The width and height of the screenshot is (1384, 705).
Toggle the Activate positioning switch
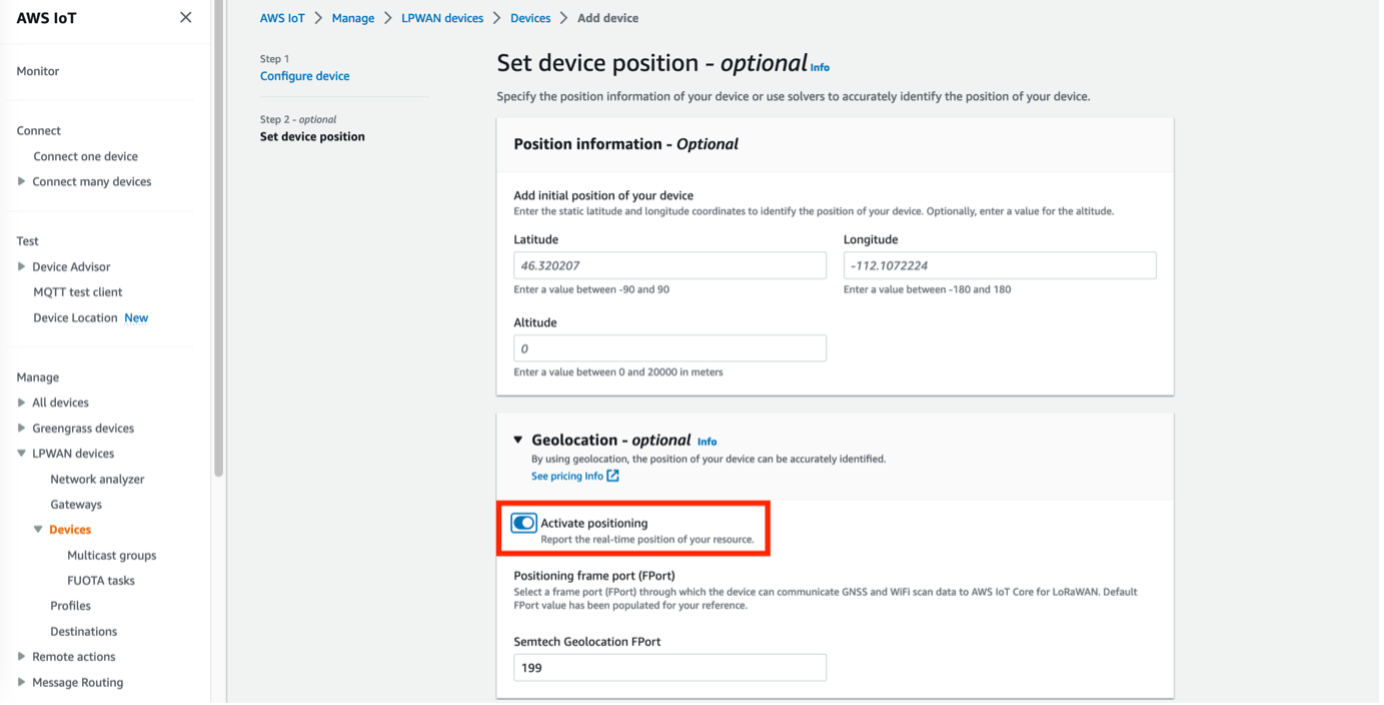coord(524,523)
